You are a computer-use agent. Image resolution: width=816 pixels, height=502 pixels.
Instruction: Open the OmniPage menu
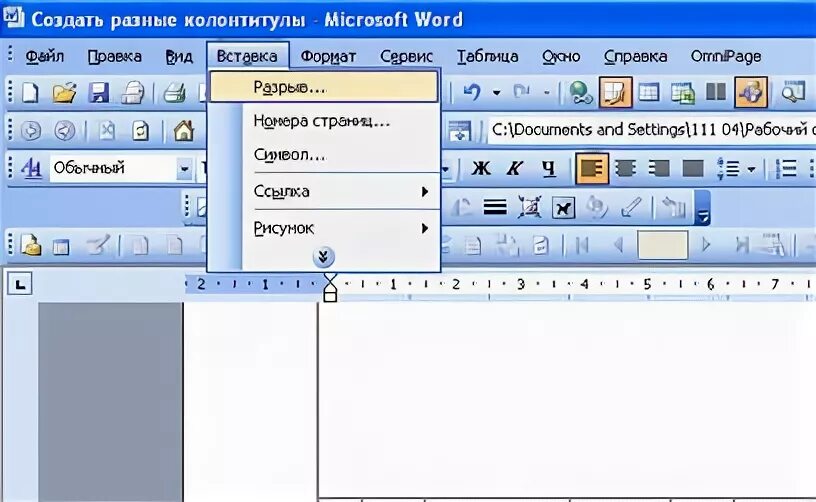pyautogui.click(x=725, y=56)
